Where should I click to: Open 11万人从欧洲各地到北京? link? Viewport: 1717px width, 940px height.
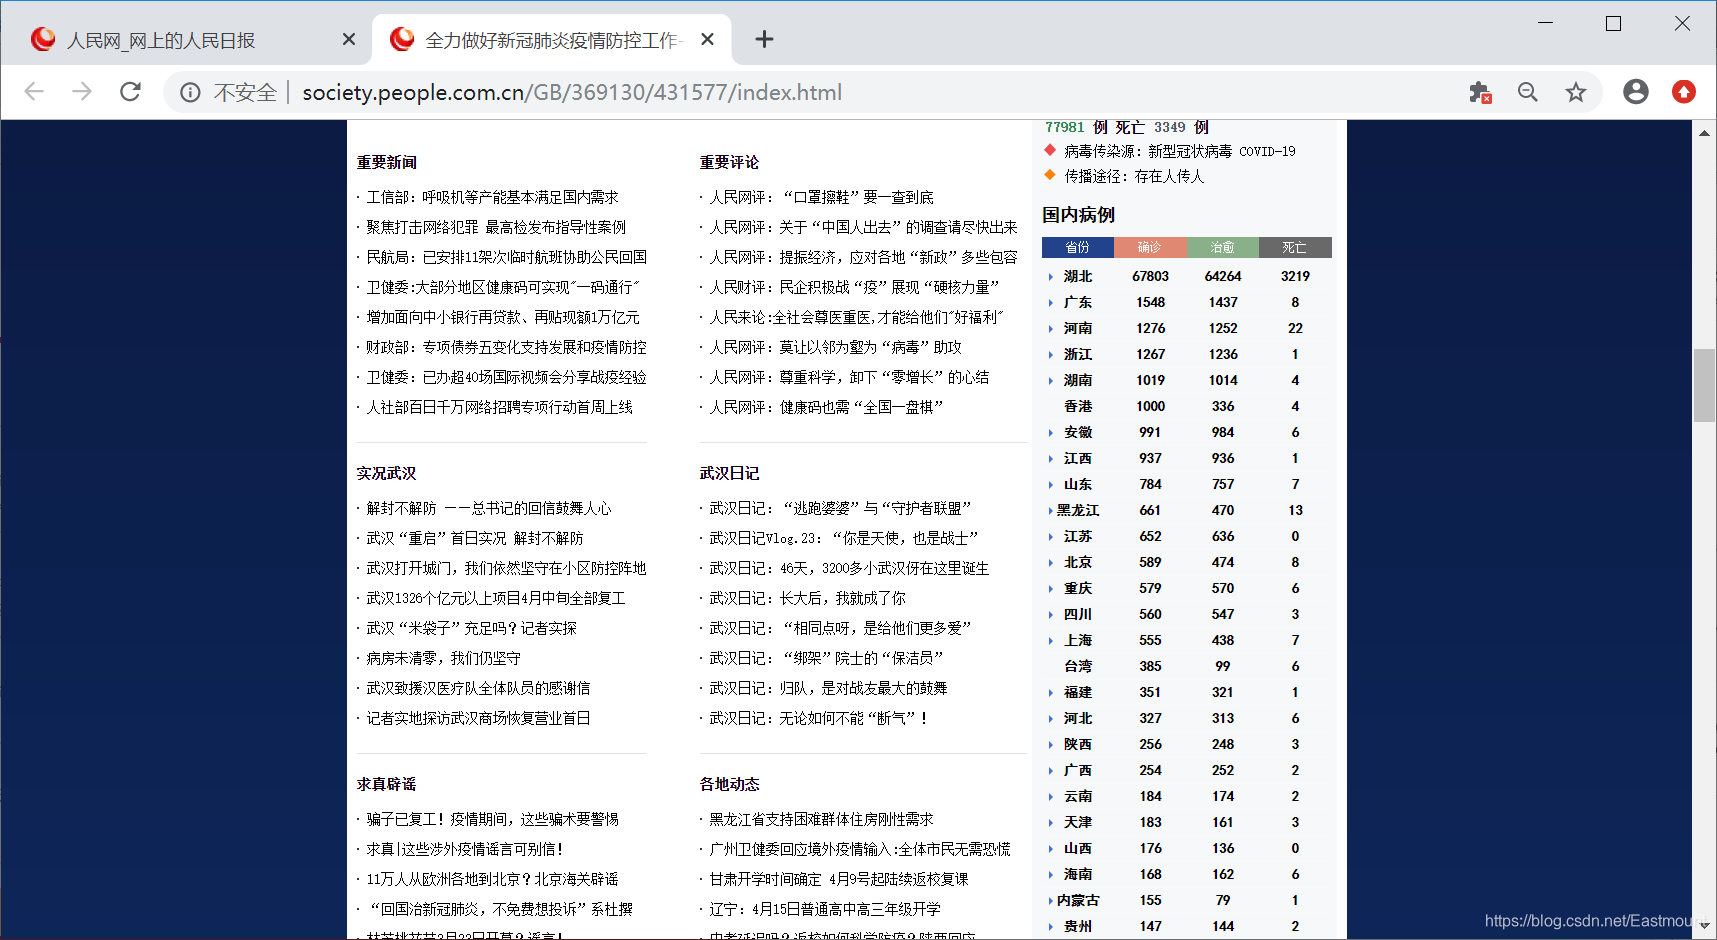pyautogui.click(x=492, y=880)
